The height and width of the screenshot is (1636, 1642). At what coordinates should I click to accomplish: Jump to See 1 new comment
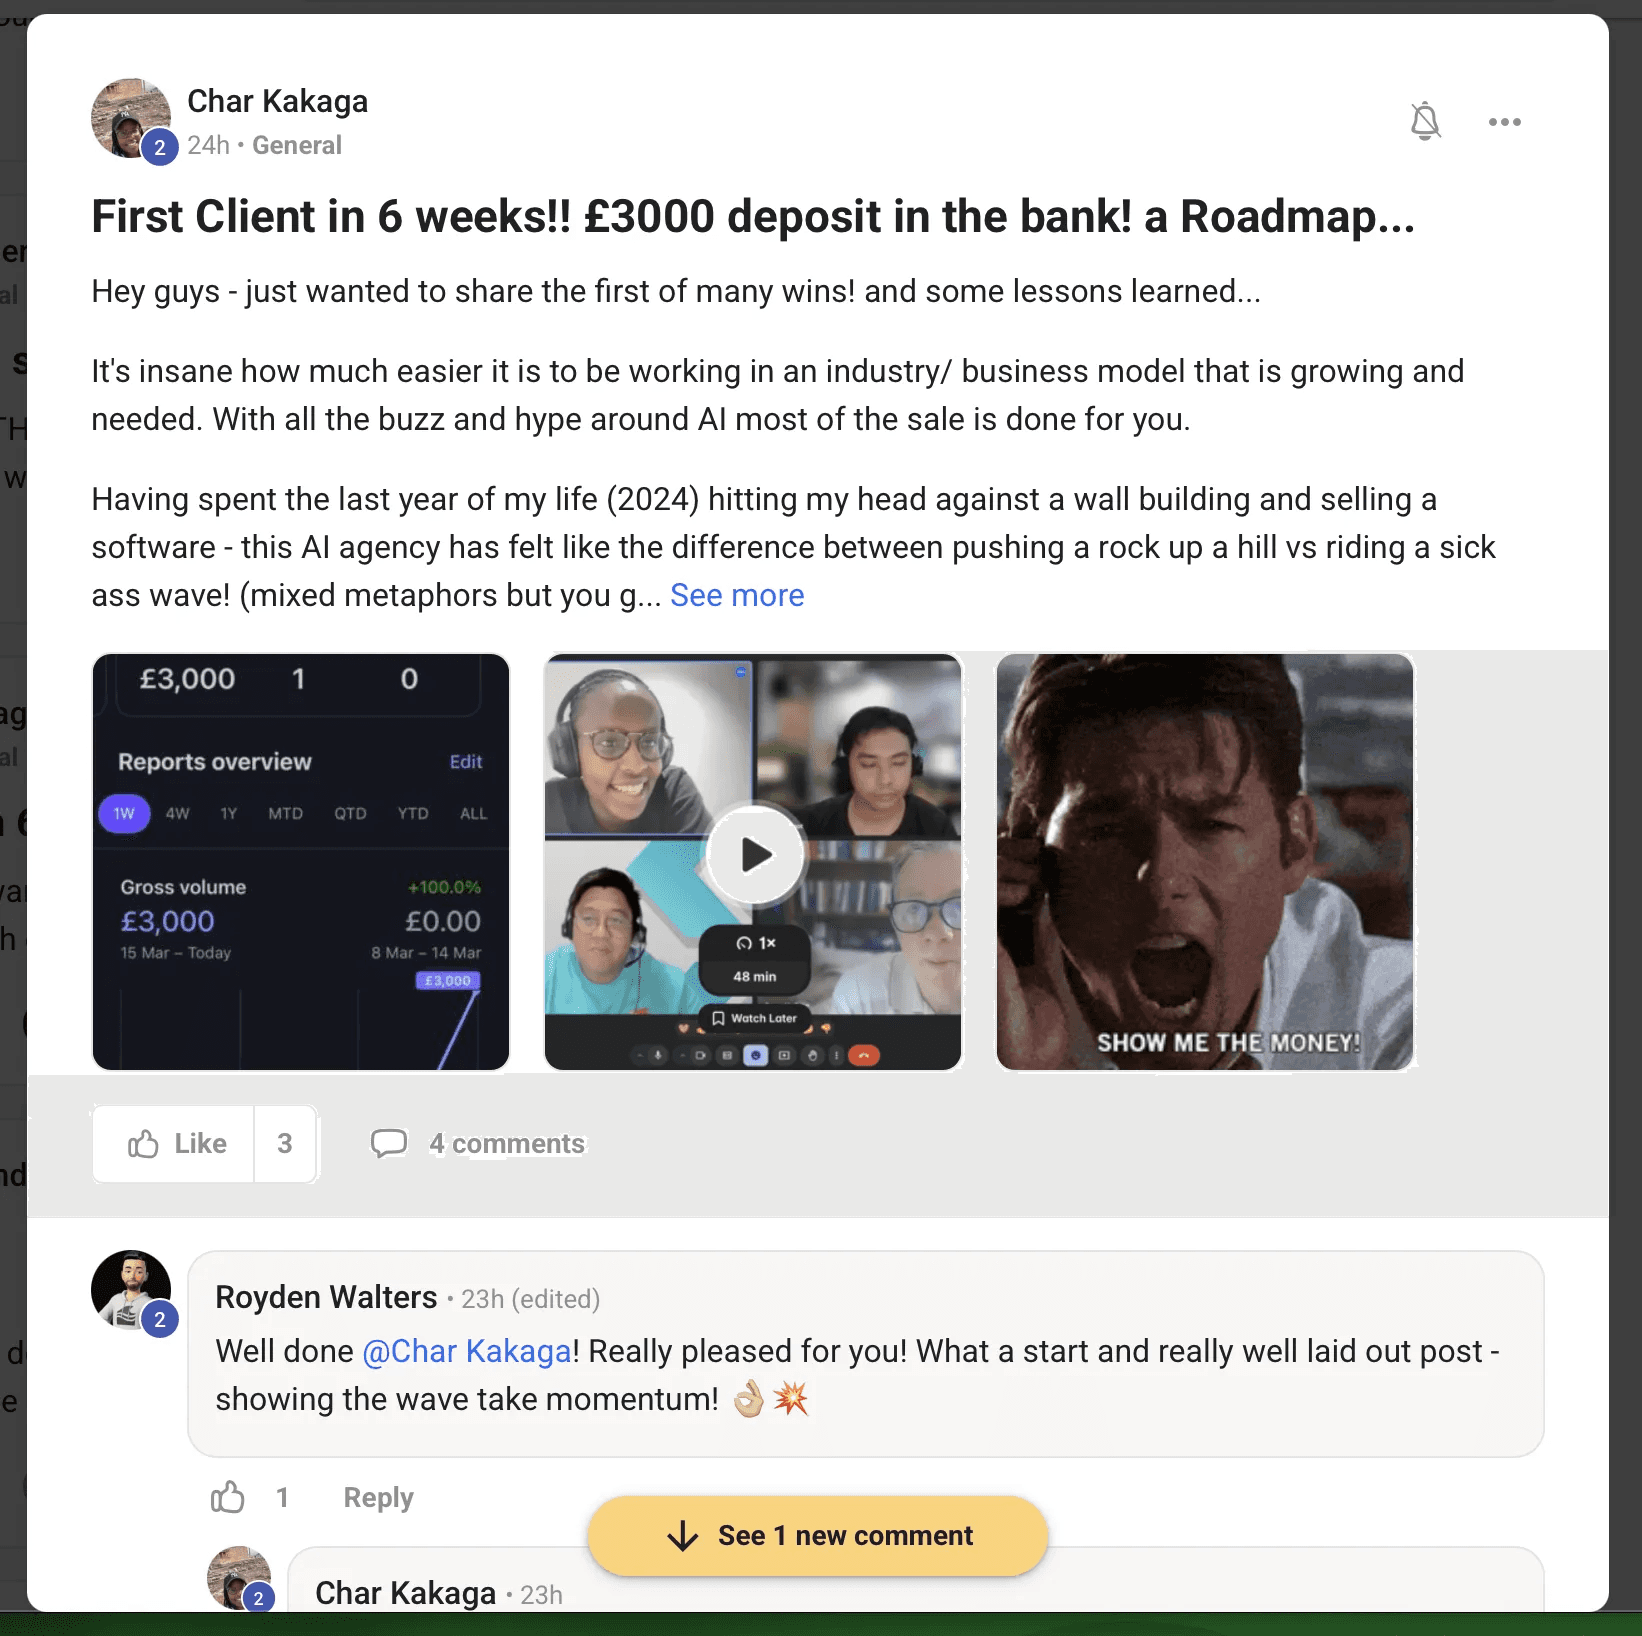[x=818, y=1536]
